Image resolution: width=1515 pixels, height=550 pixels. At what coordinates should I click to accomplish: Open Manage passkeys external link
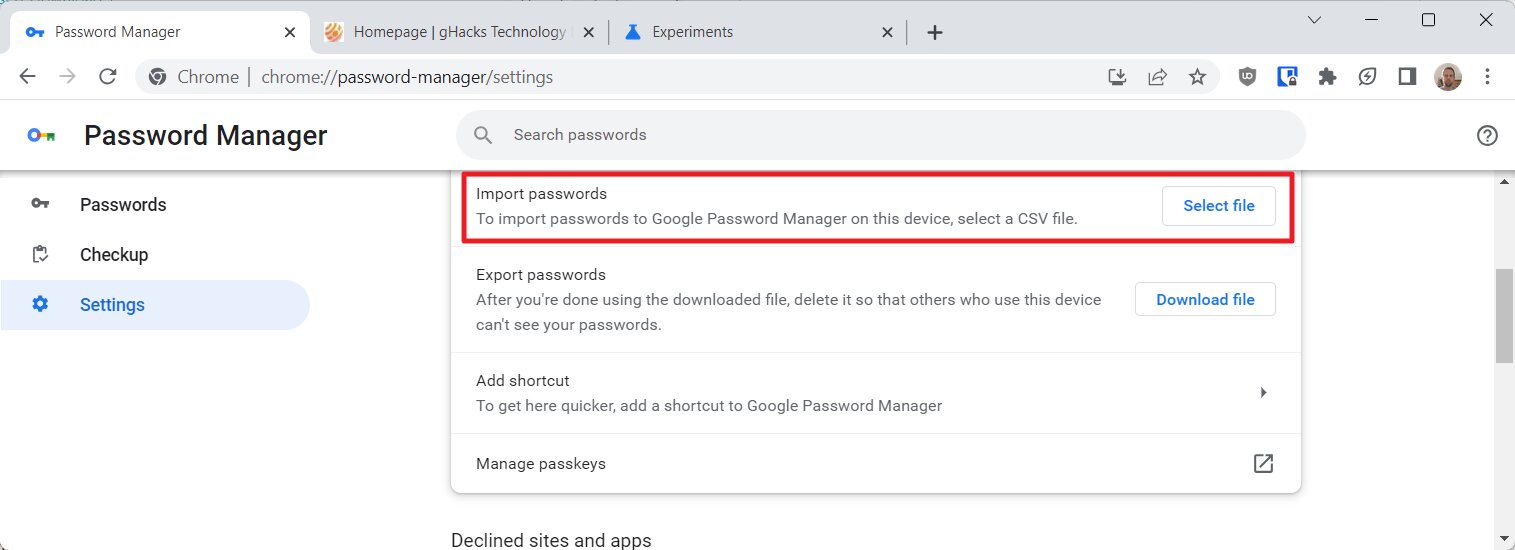pyautogui.click(x=1263, y=464)
